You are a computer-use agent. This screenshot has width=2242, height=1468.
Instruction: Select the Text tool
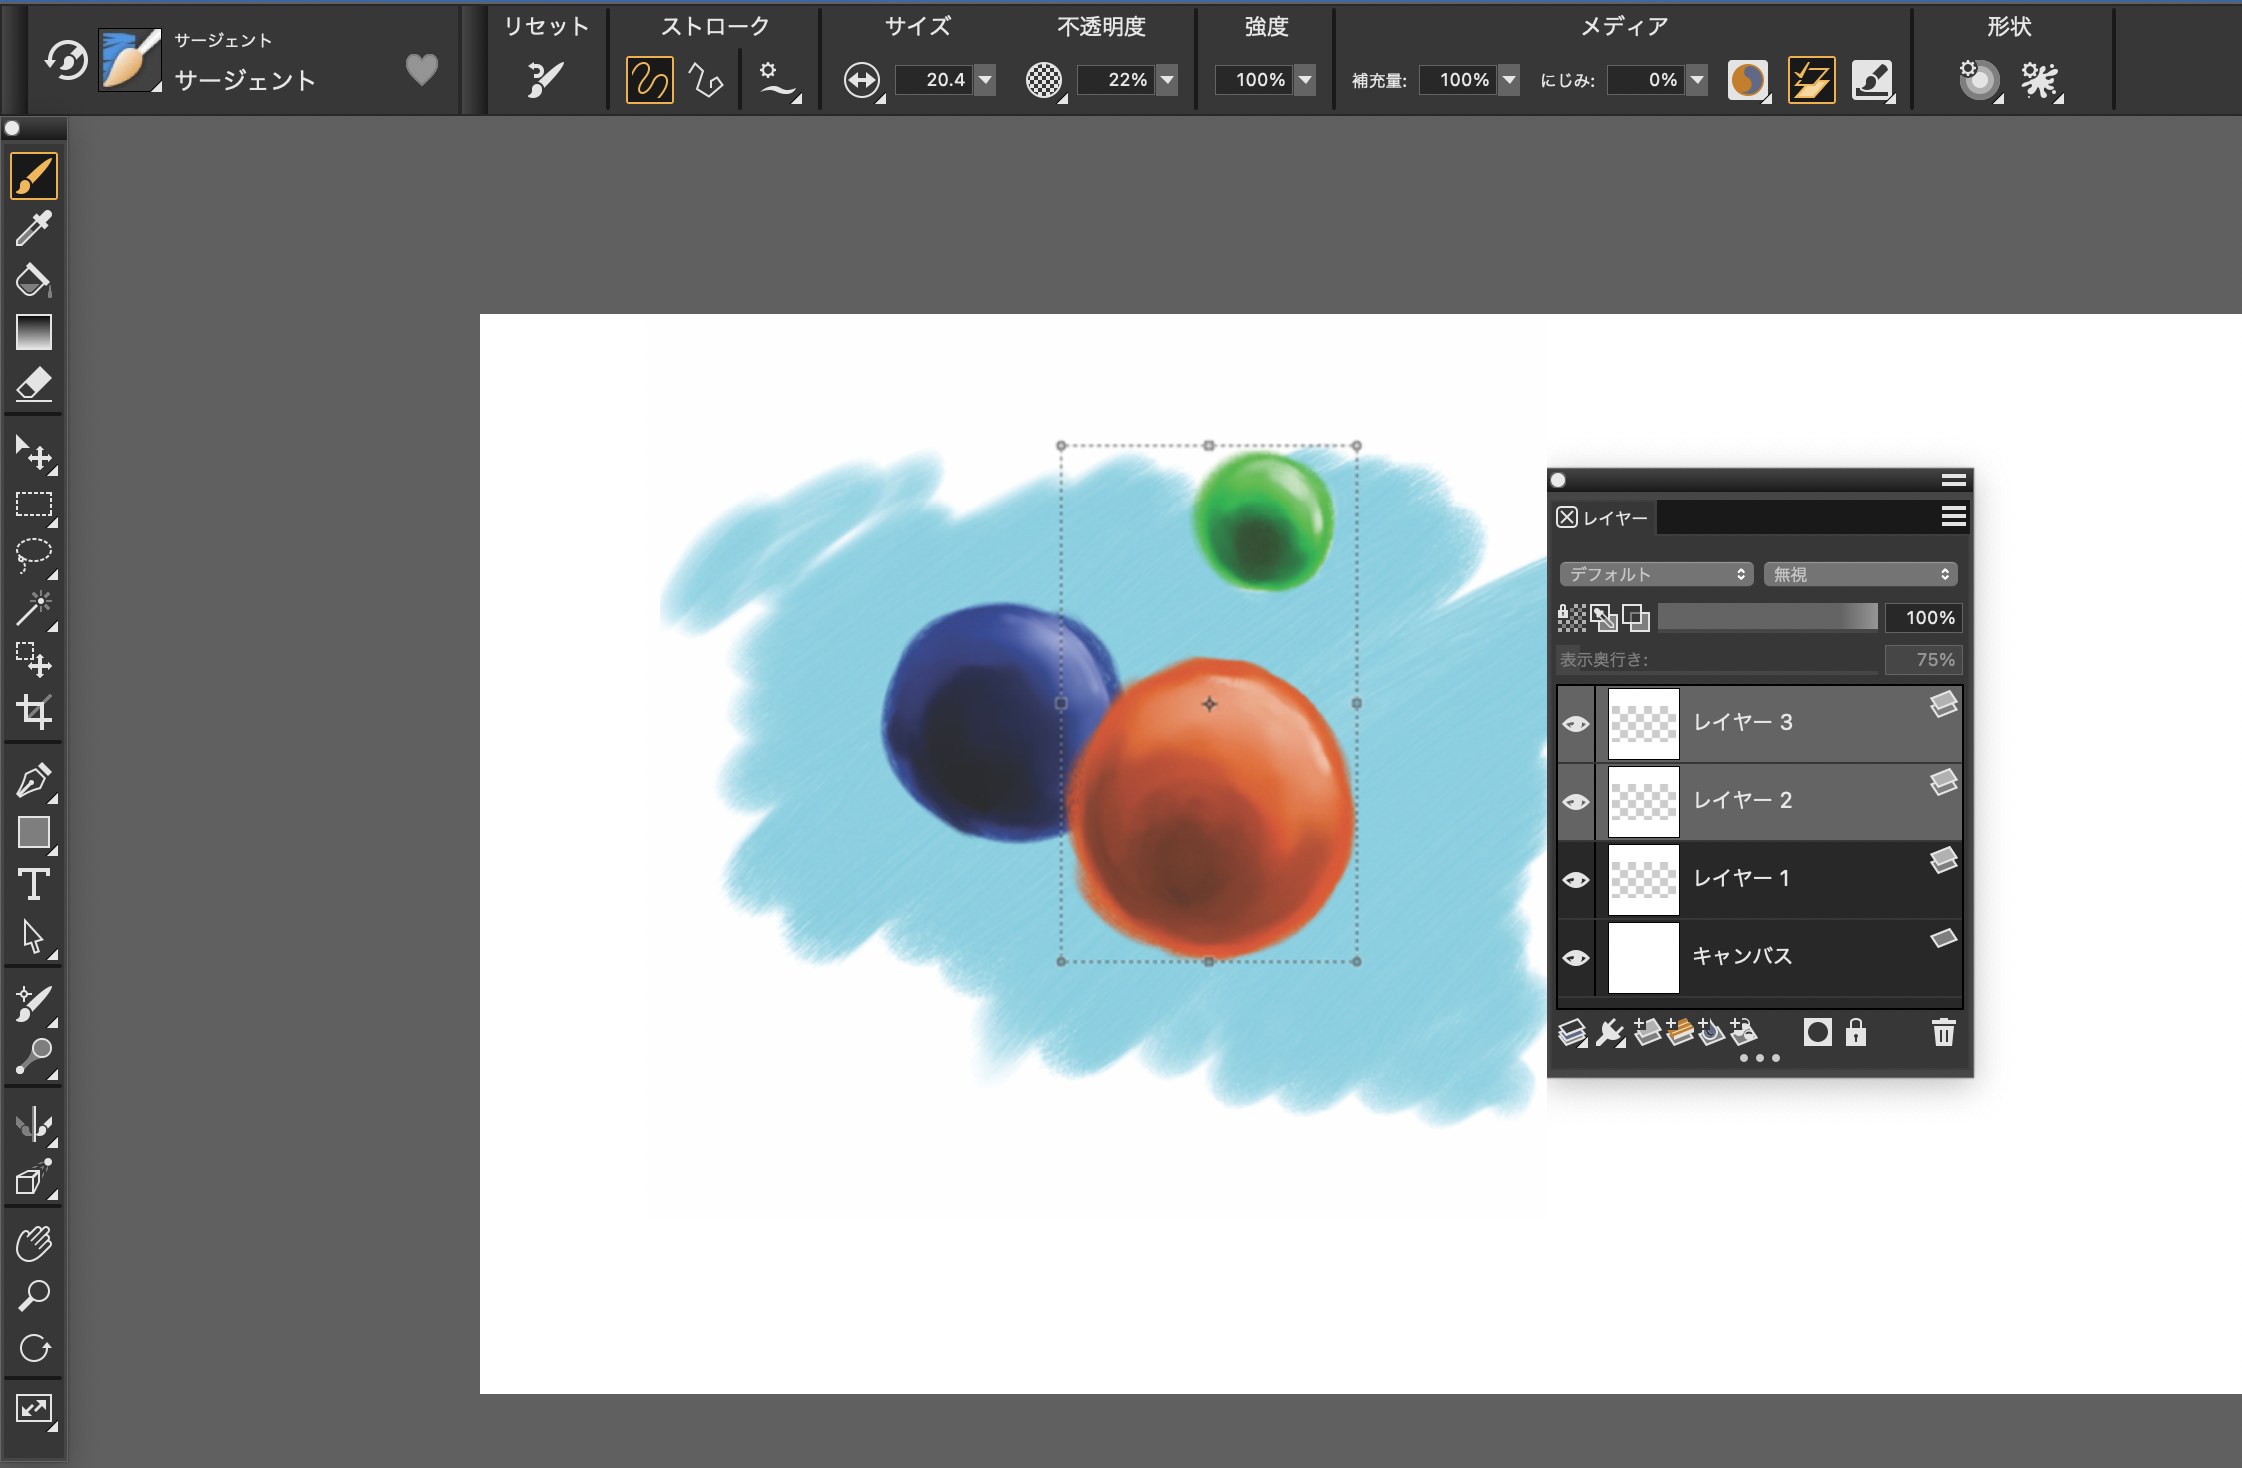(33, 885)
